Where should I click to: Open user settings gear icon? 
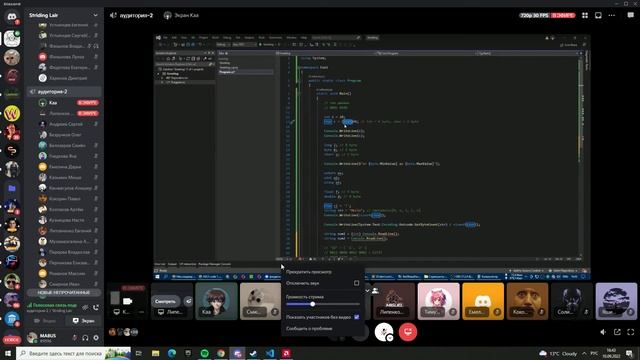tap(96, 338)
